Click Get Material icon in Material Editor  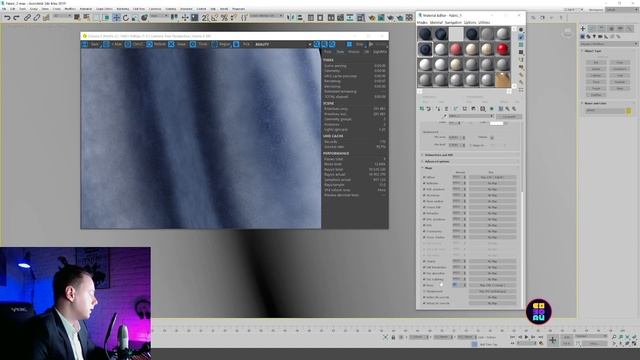[422, 109]
